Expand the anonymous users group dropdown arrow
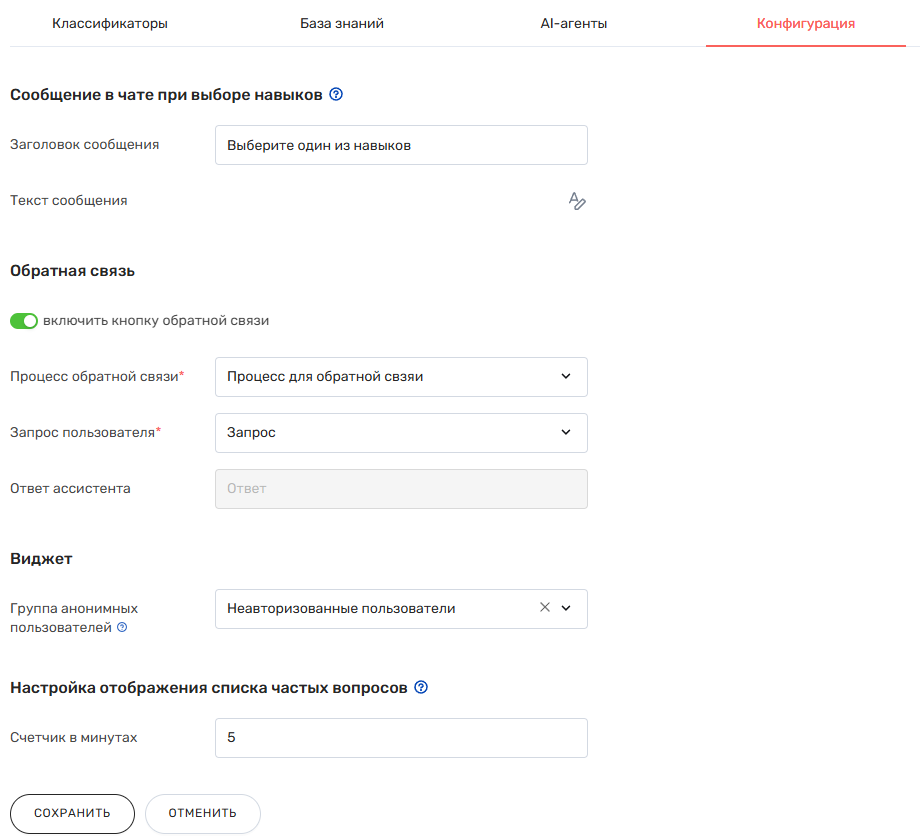This screenshot has height=839, width=920. (566, 608)
